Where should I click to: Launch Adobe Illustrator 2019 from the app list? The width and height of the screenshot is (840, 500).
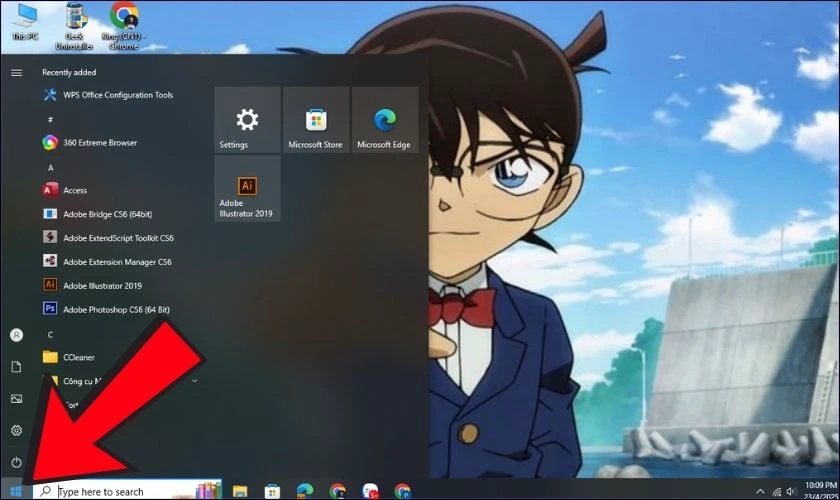point(92,286)
